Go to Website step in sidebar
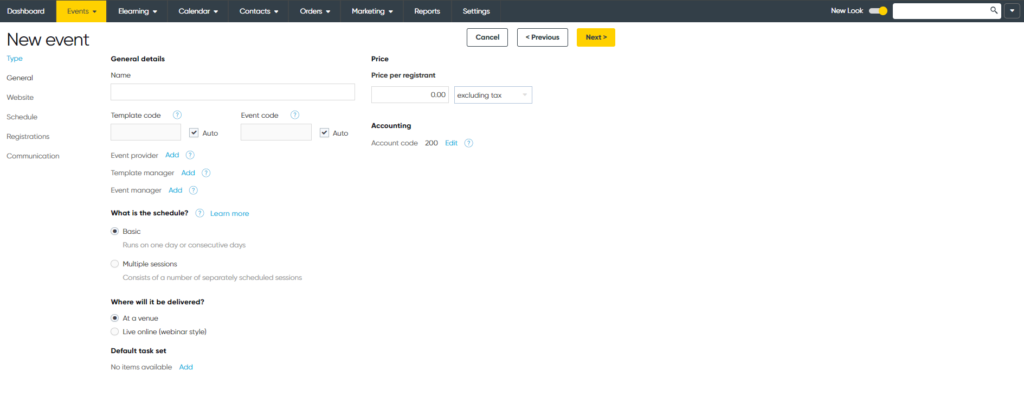 pos(20,97)
